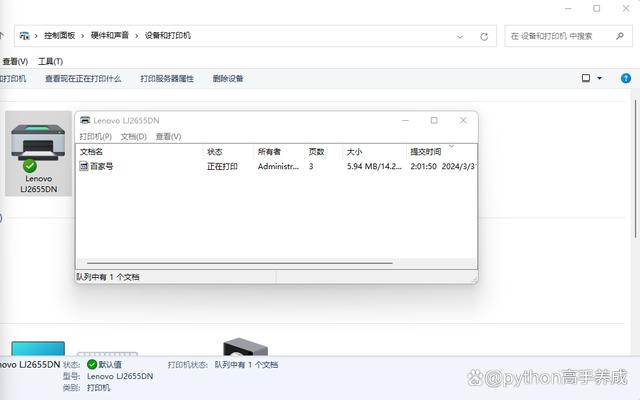Click 默认值 status in details pane

coord(110,364)
